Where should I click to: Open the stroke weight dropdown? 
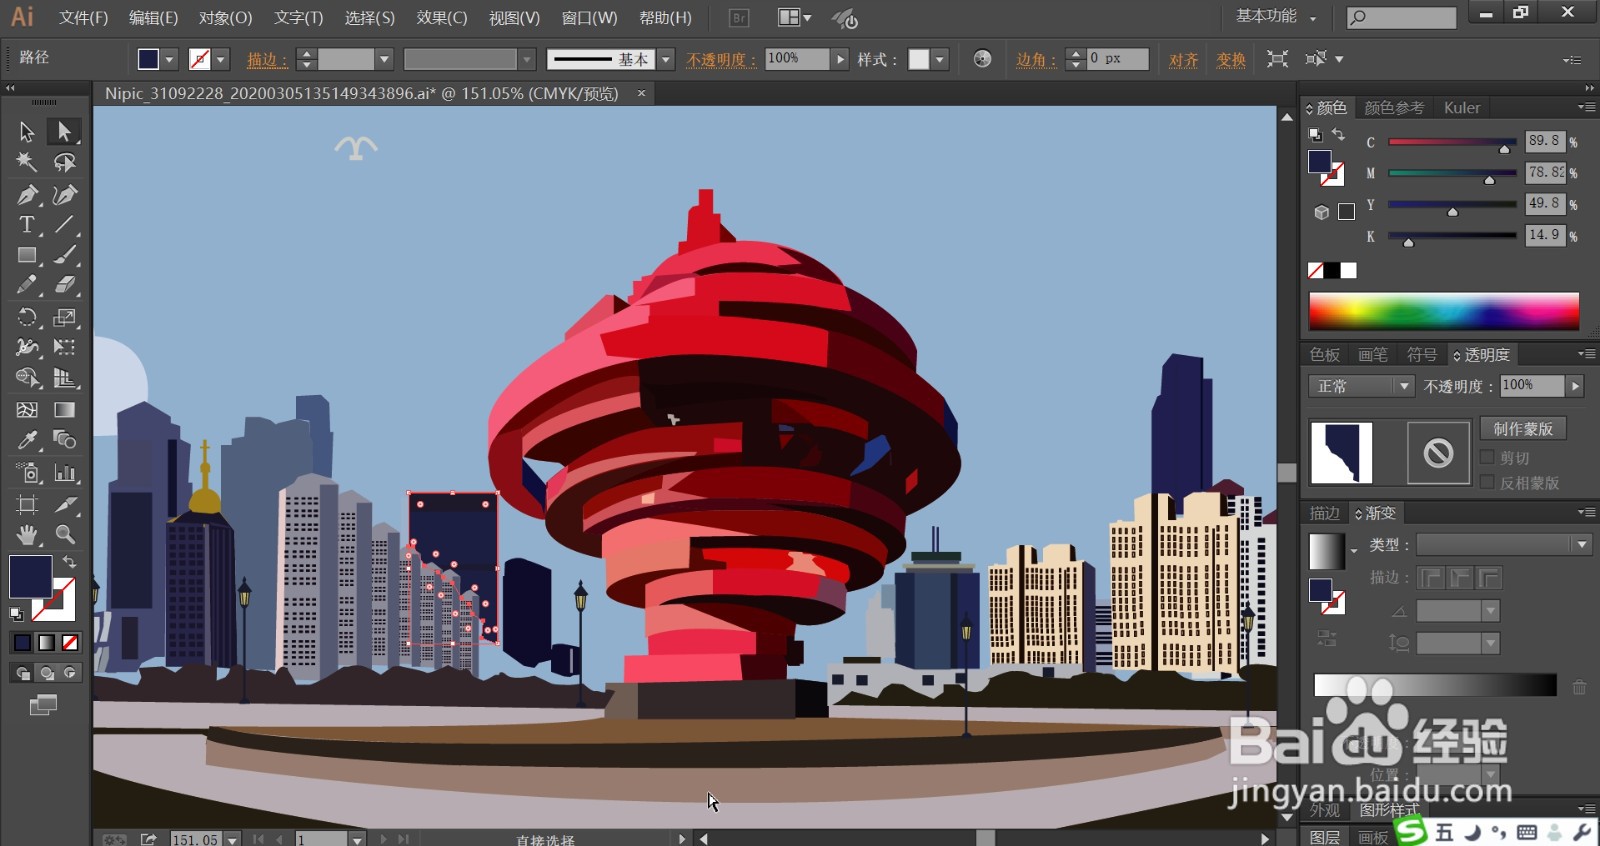[383, 59]
